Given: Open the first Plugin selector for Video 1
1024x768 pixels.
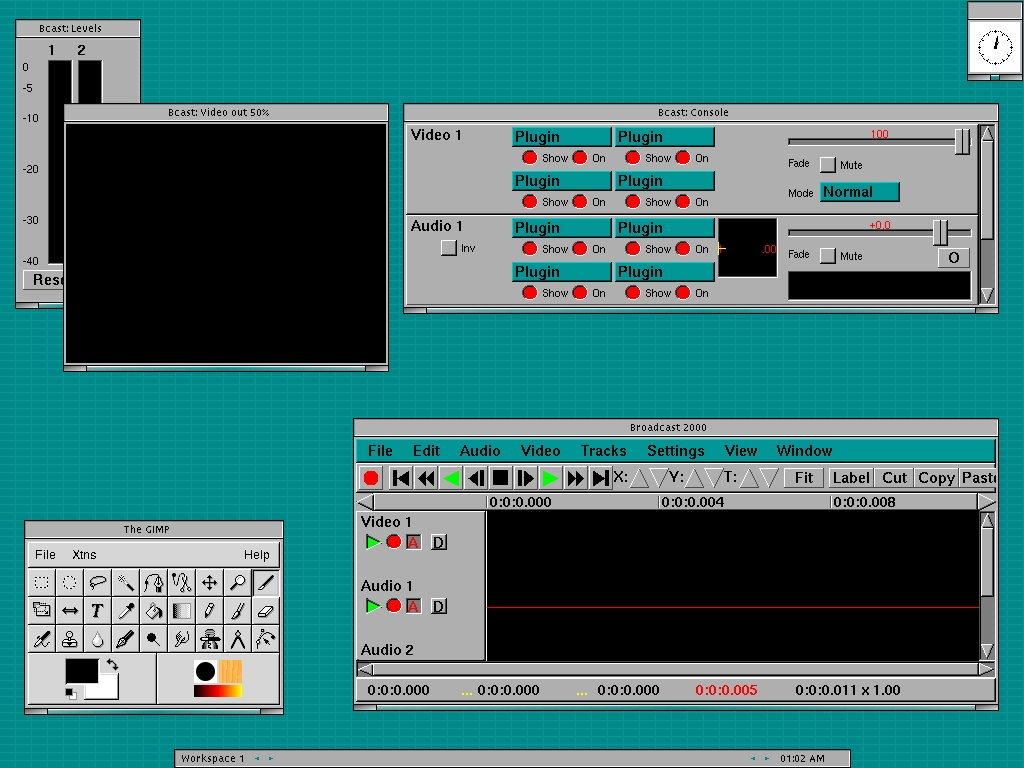Looking at the screenshot, I should (x=561, y=137).
